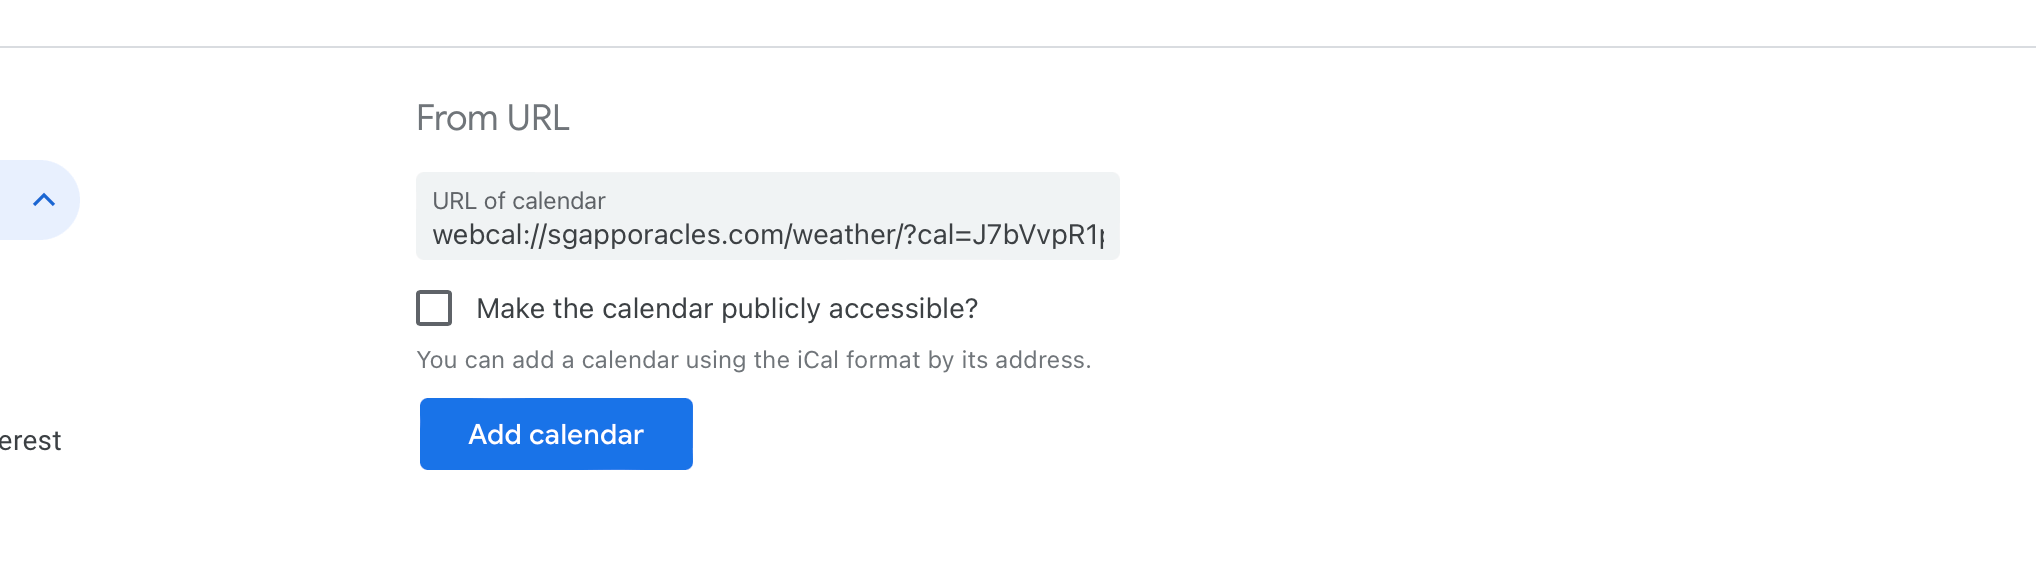Submit the URL using the blue Add calendar button
Viewport: 2036px width, 572px height.
coord(556,434)
